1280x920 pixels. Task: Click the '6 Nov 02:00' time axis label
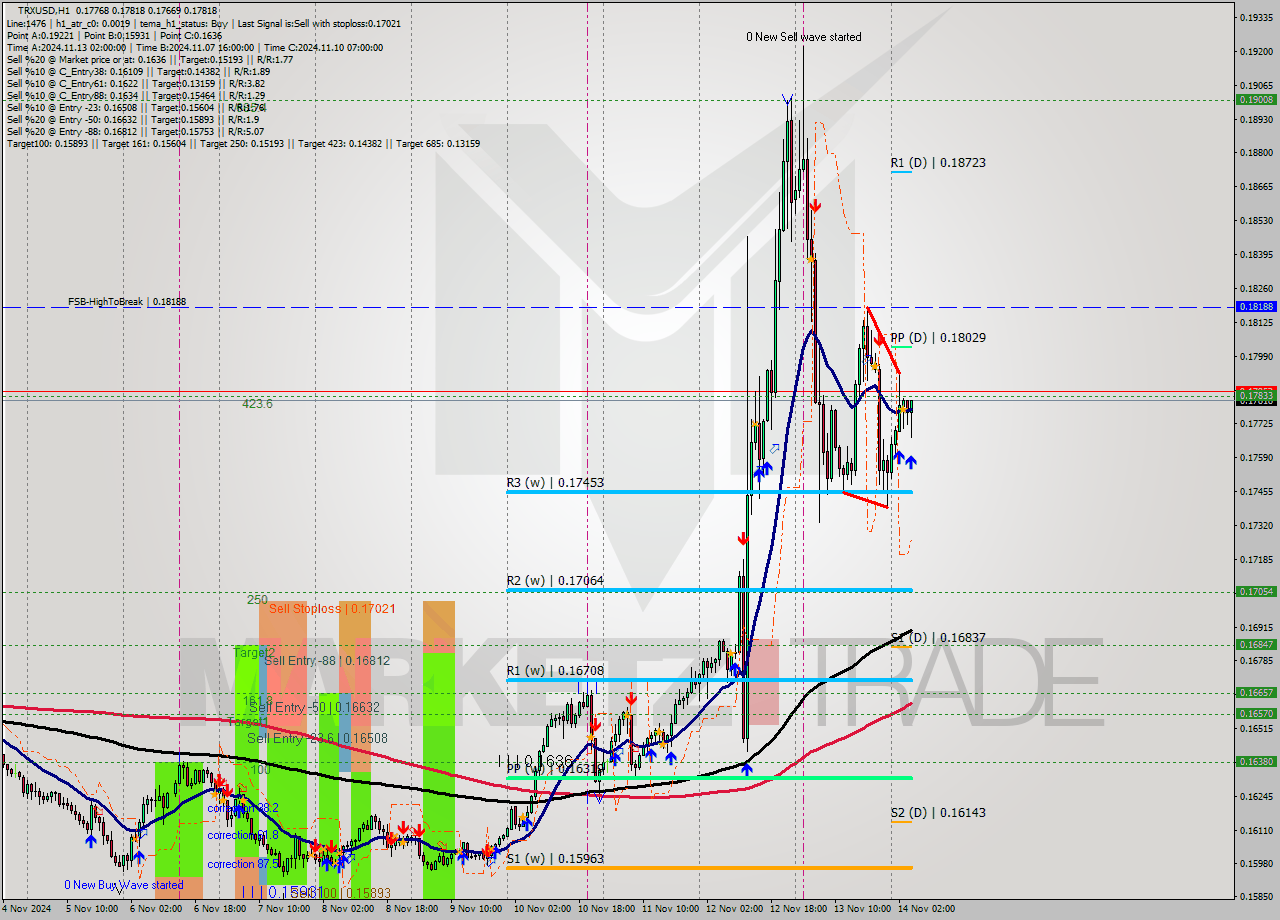point(155,910)
